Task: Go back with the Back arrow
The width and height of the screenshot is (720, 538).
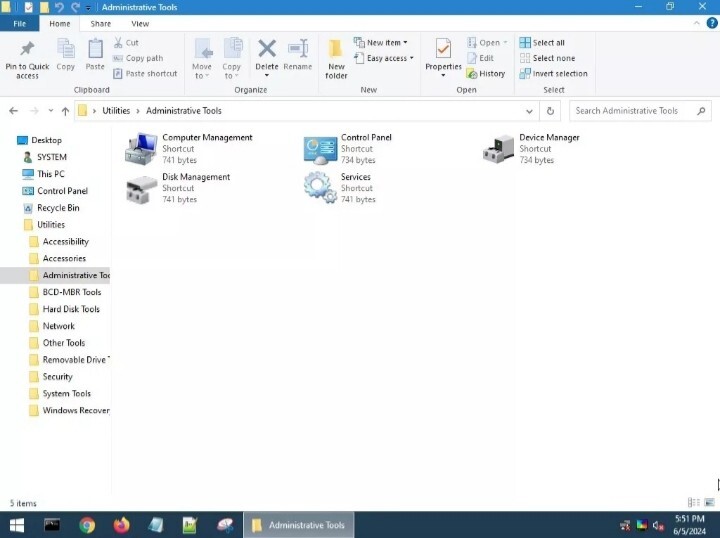Action: (14, 111)
